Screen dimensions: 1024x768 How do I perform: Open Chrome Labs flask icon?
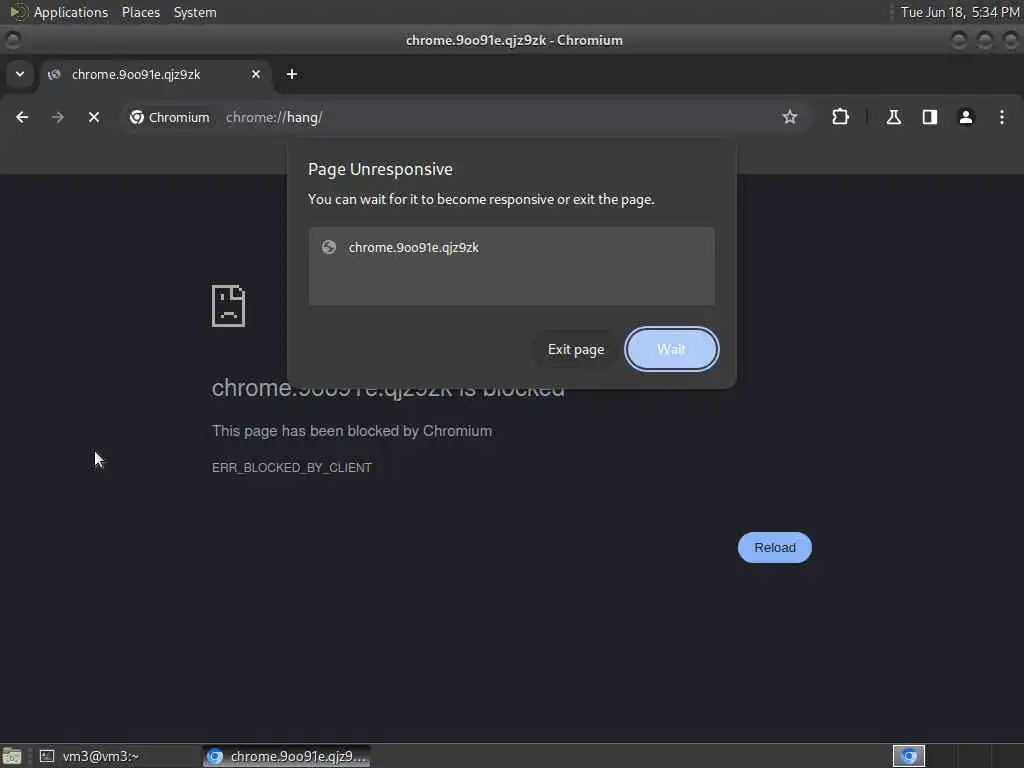pyautogui.click(x=893, y=118)
